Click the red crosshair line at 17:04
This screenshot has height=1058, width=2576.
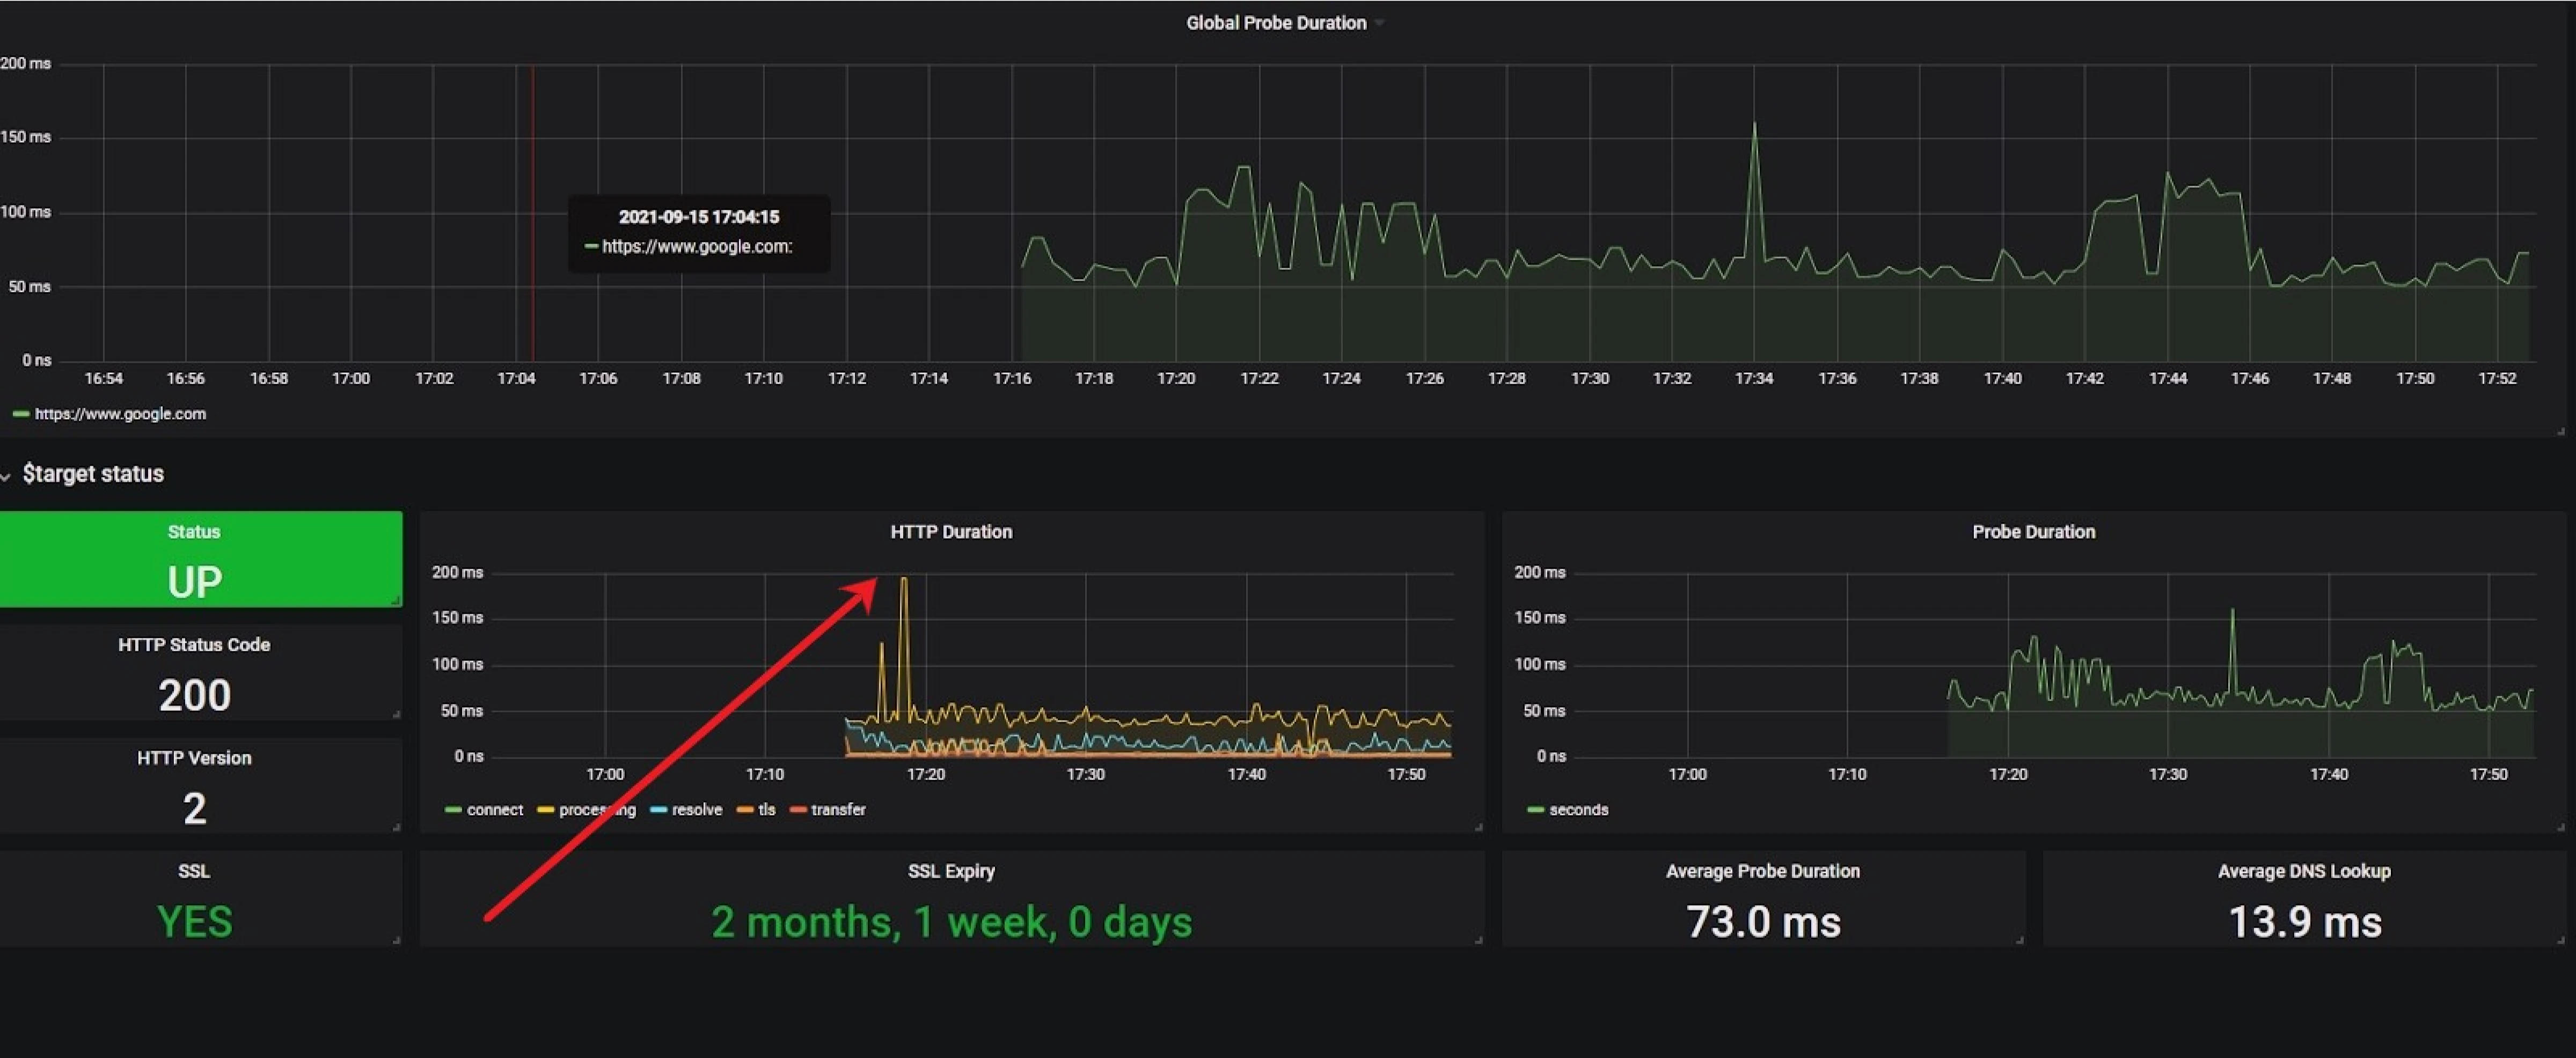(x=532, y=213)
